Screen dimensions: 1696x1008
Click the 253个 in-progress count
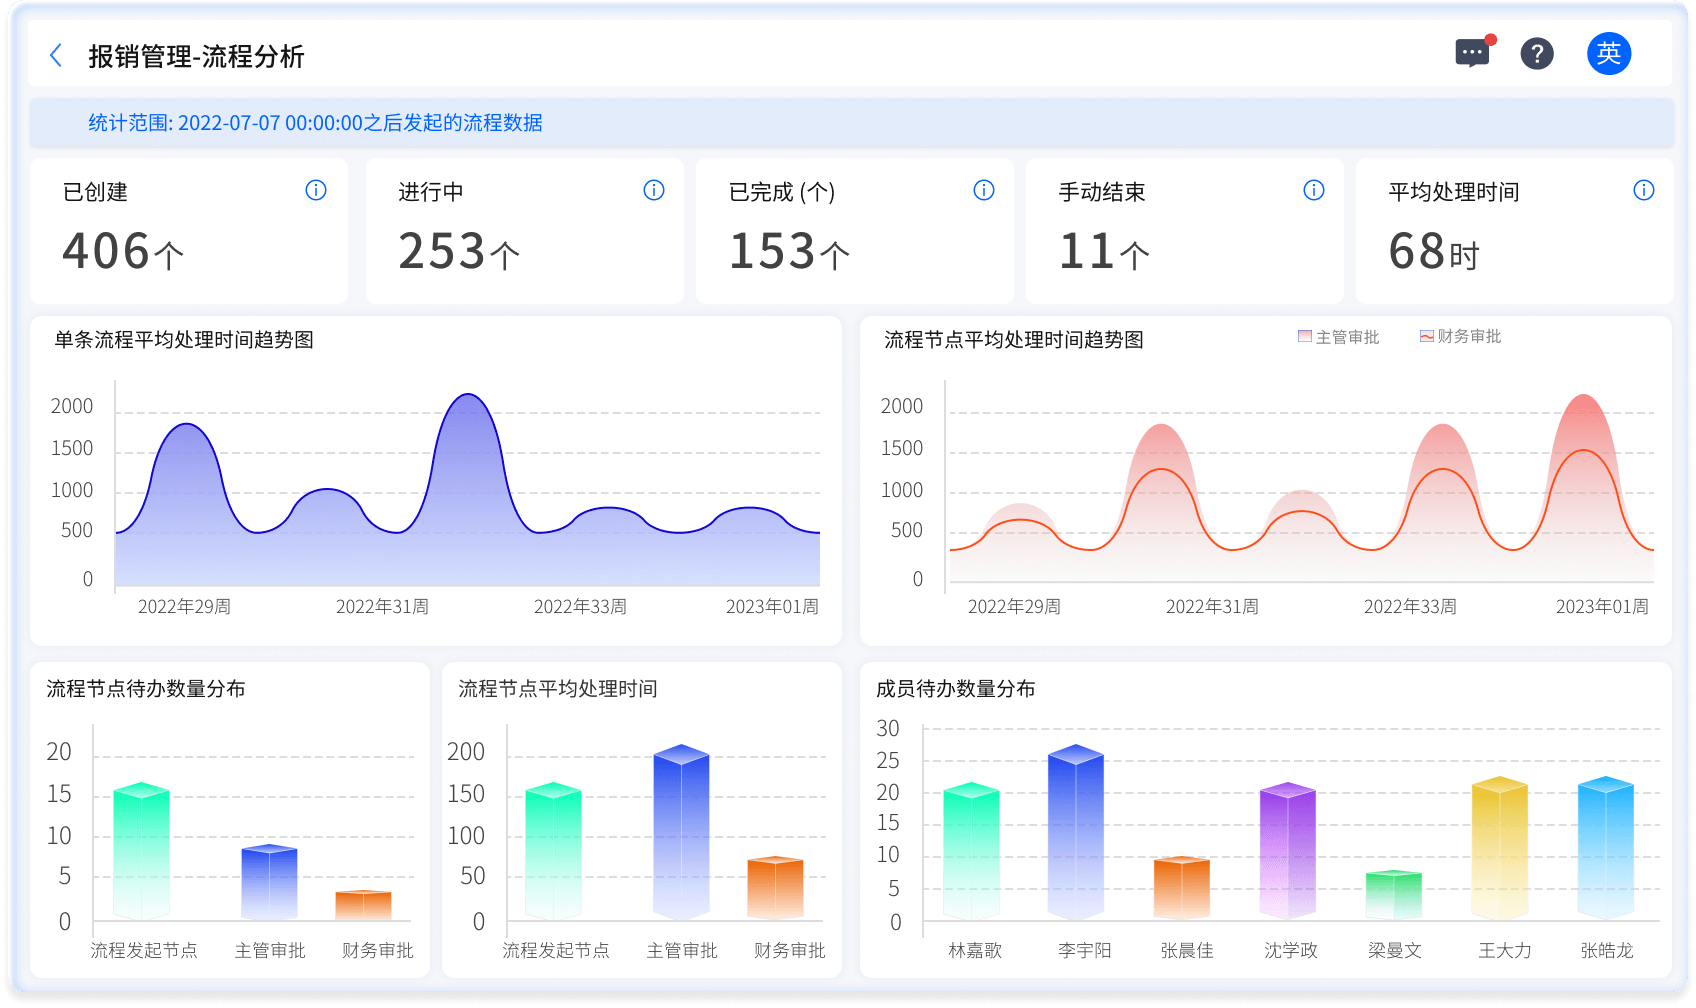pos(459,251)
